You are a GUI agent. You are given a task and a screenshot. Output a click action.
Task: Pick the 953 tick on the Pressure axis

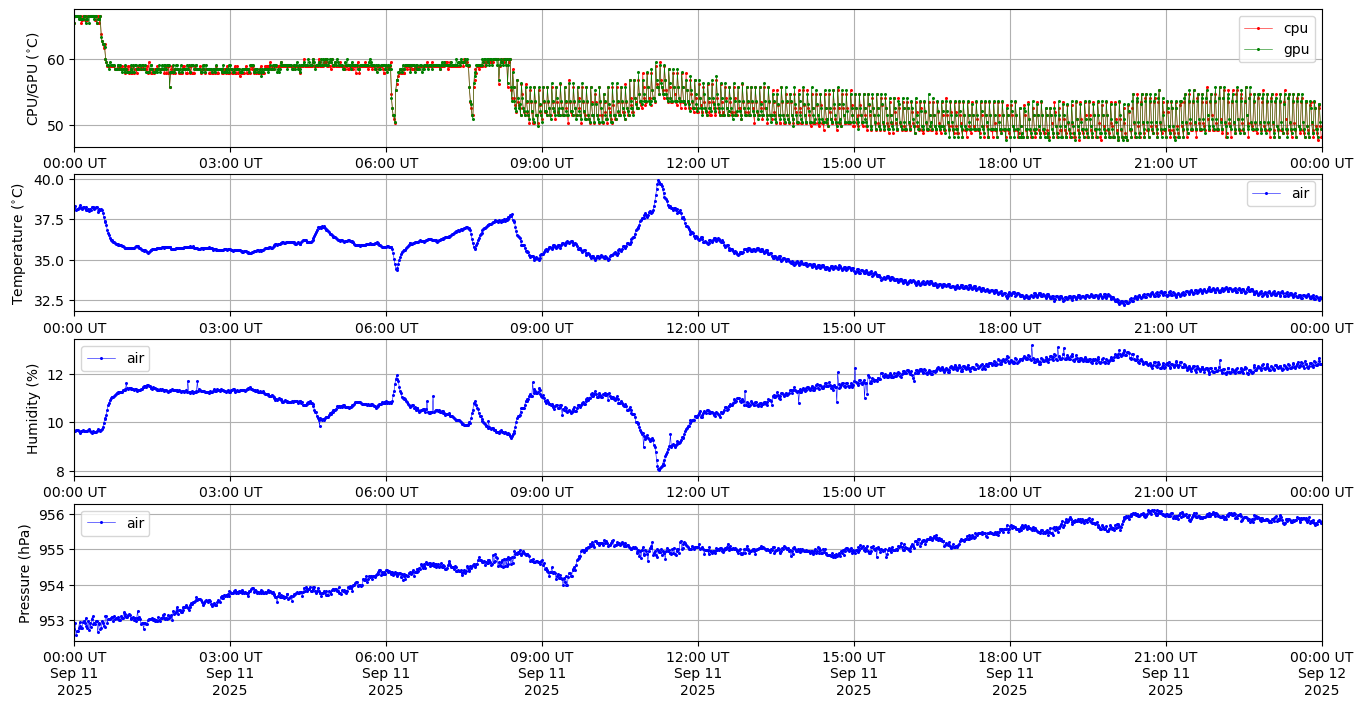click(x=51, y=621)
